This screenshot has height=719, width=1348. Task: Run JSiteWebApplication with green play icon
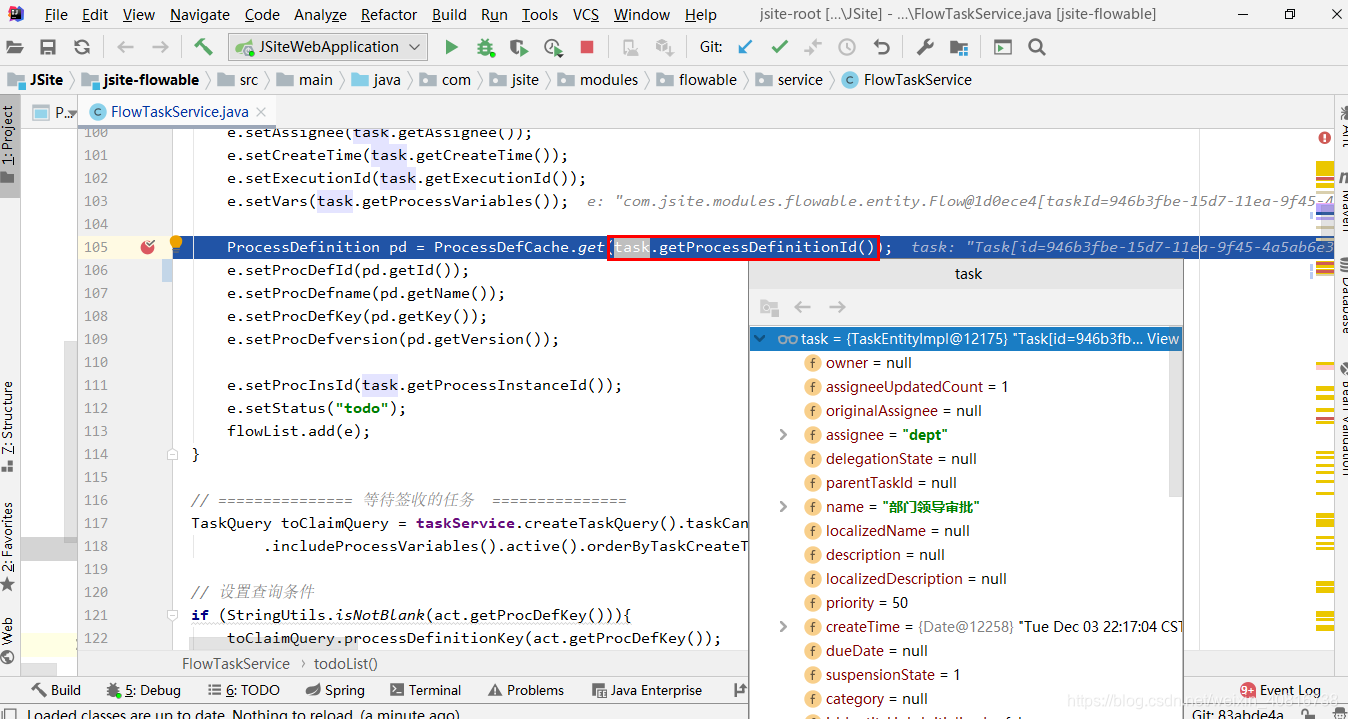tap(451, 47)
